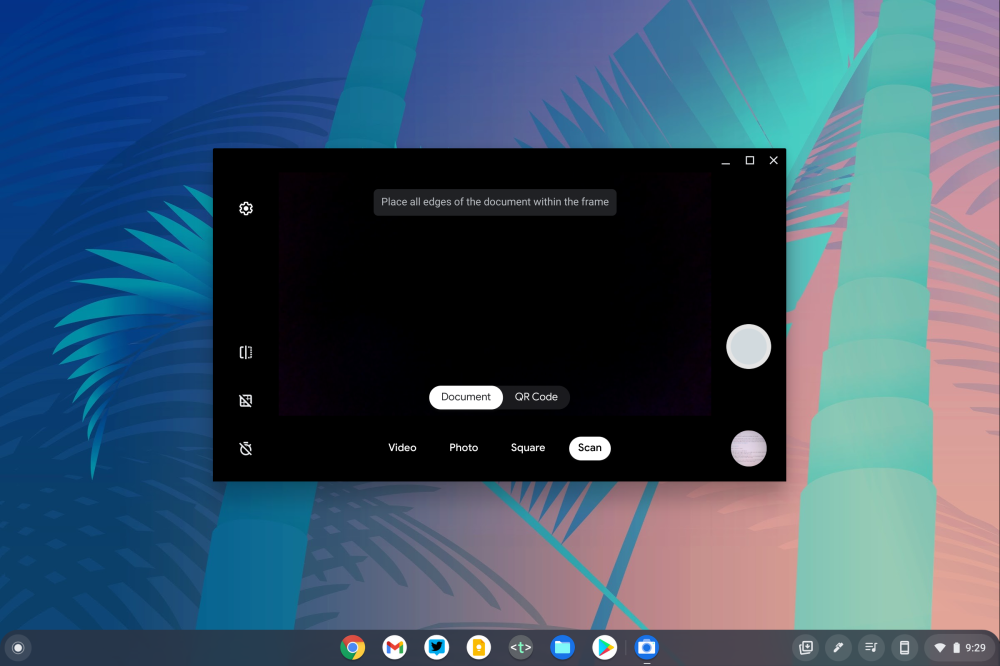Switch to Photo mode

[x=463, y=448]
